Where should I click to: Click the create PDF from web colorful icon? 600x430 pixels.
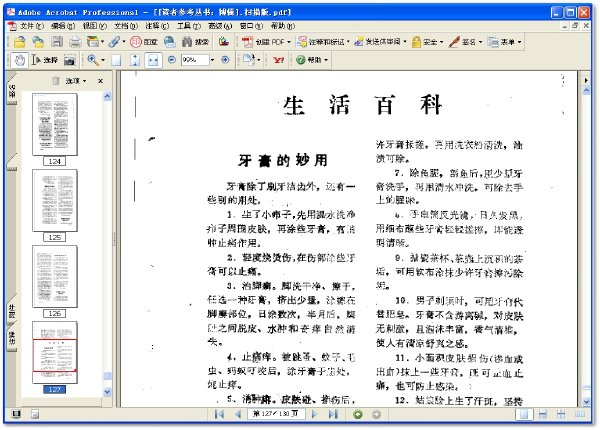click(x=223, y=41)
